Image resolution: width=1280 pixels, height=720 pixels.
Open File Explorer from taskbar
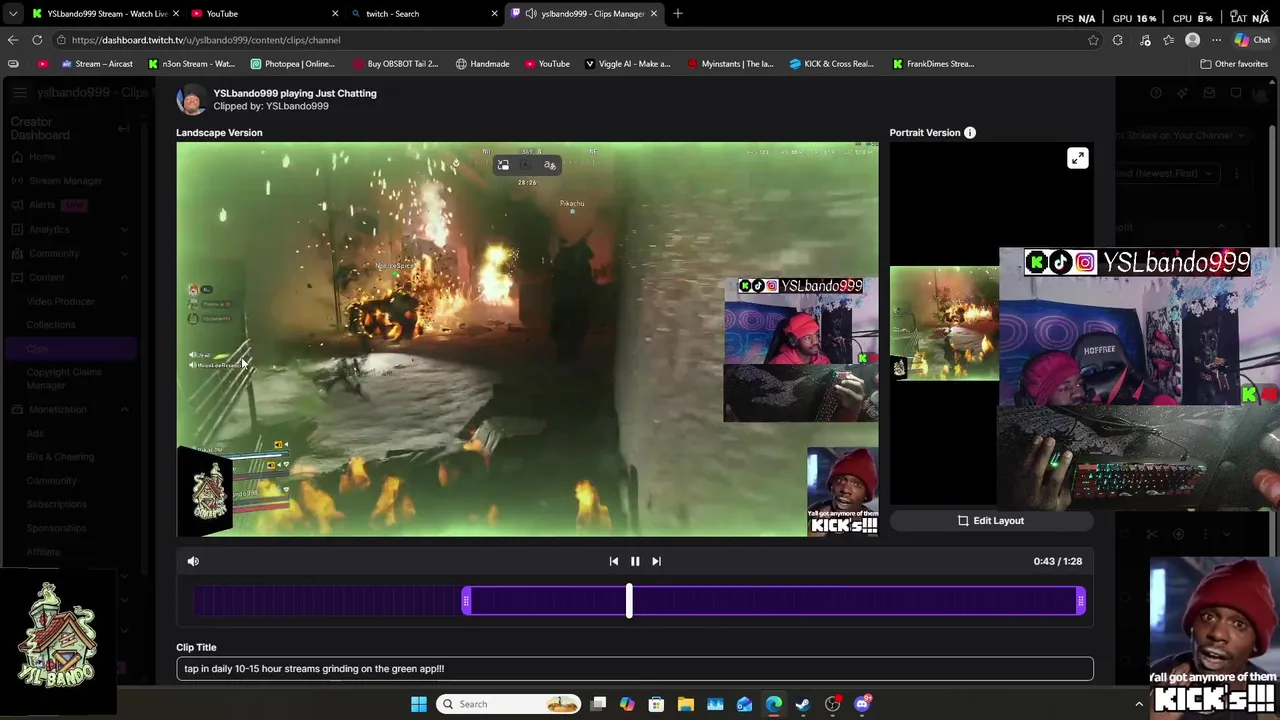(686, 704)
